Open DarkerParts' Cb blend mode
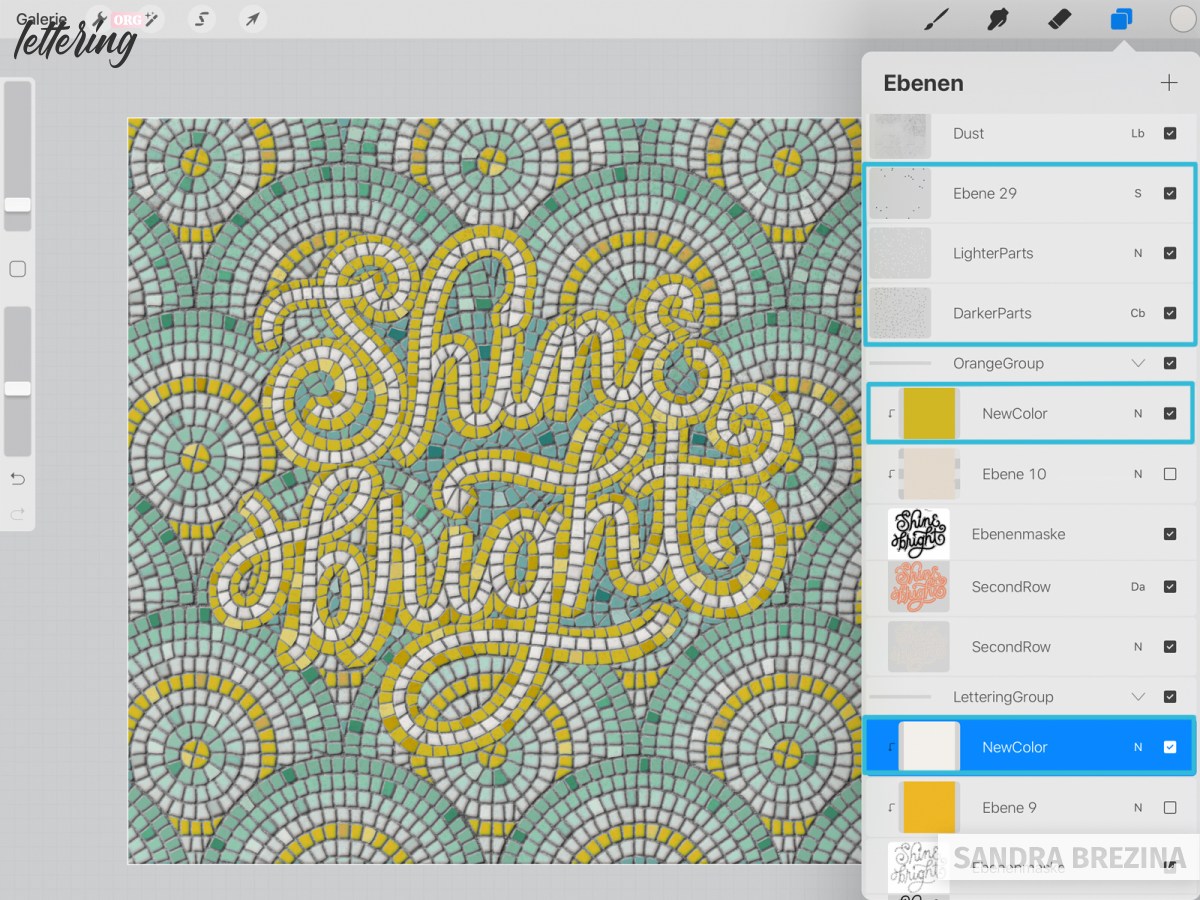The image size is (1200, 900). [1138, 313]
